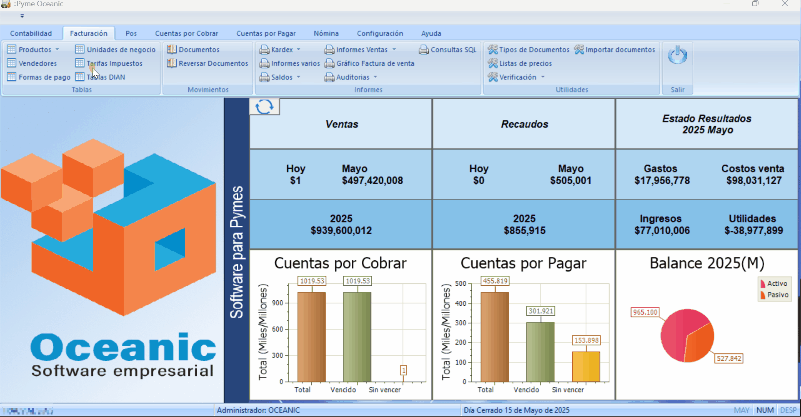Open Reversar Documentos
Screen dimensions: 801x417
point(212,63)
